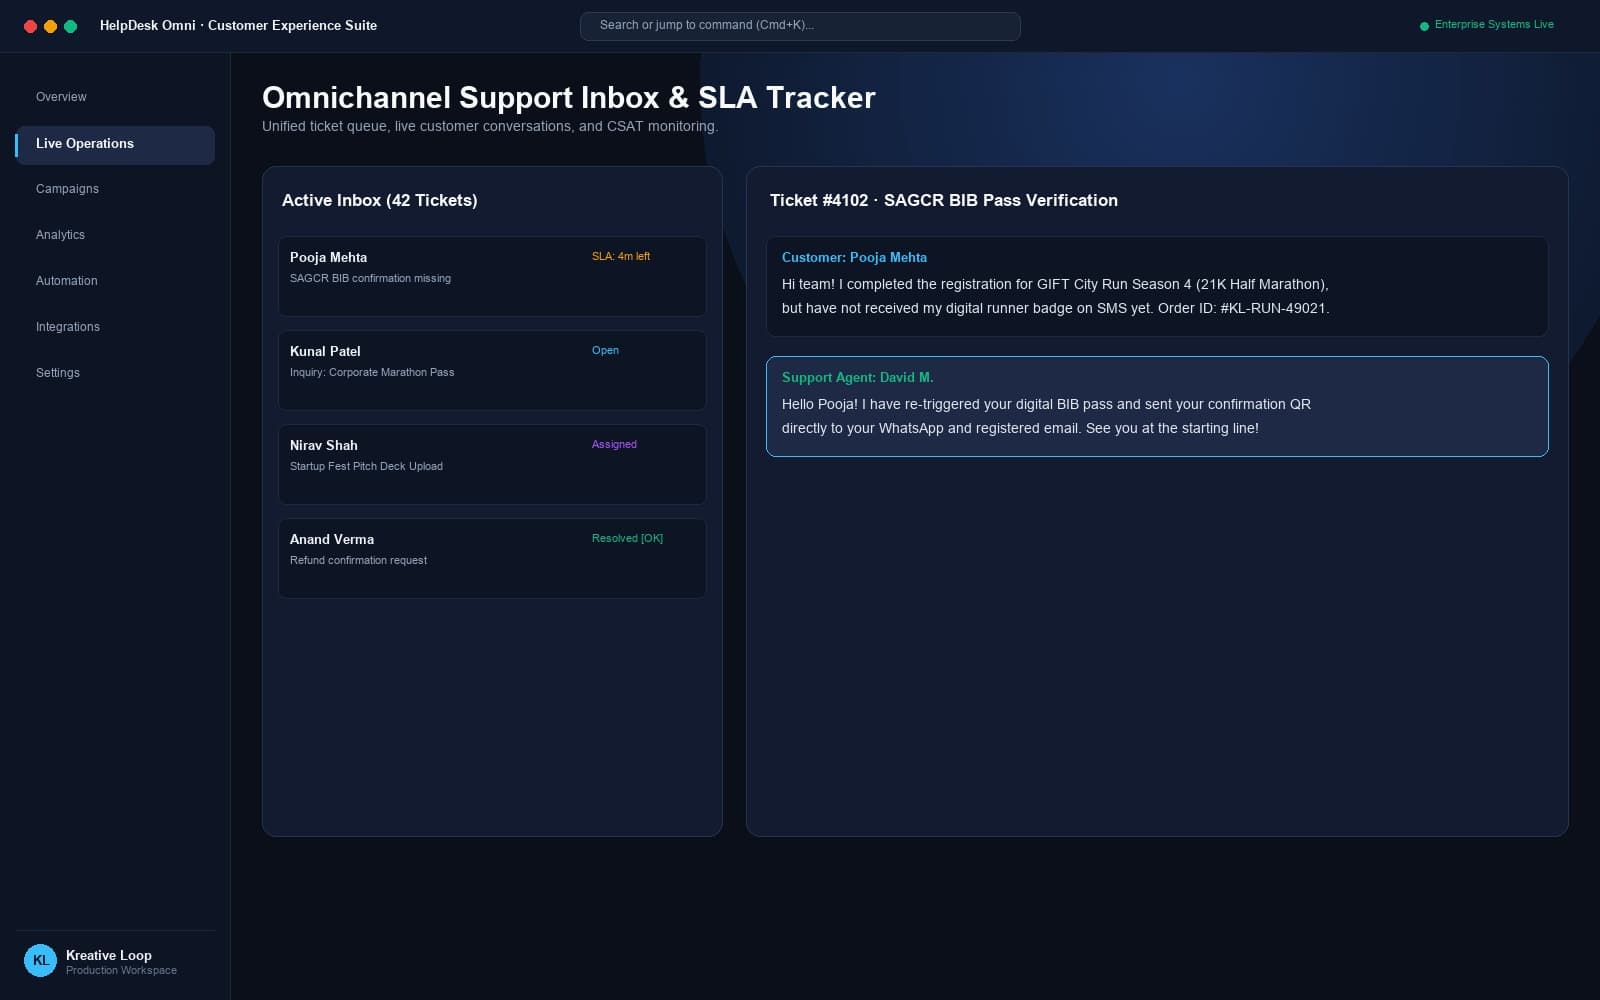1600x1000 pixels.
Task: Select the Support Agent David M. reply
Action: 1157,406
